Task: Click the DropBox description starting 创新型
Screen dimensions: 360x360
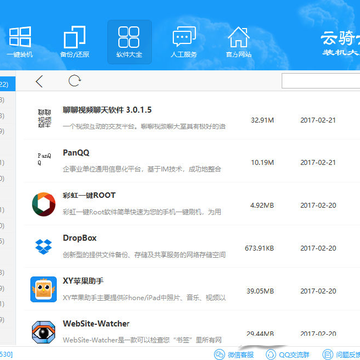Action: [144, 255]
